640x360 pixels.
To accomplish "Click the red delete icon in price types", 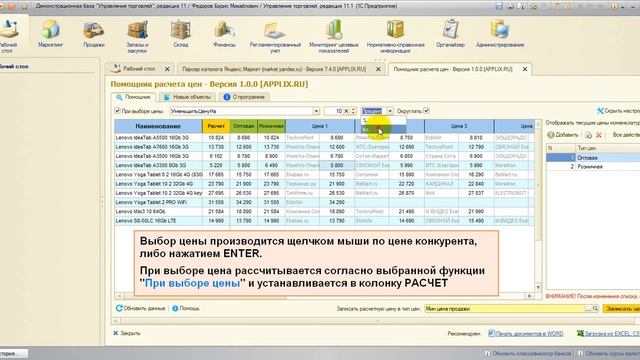I will 598,135.
